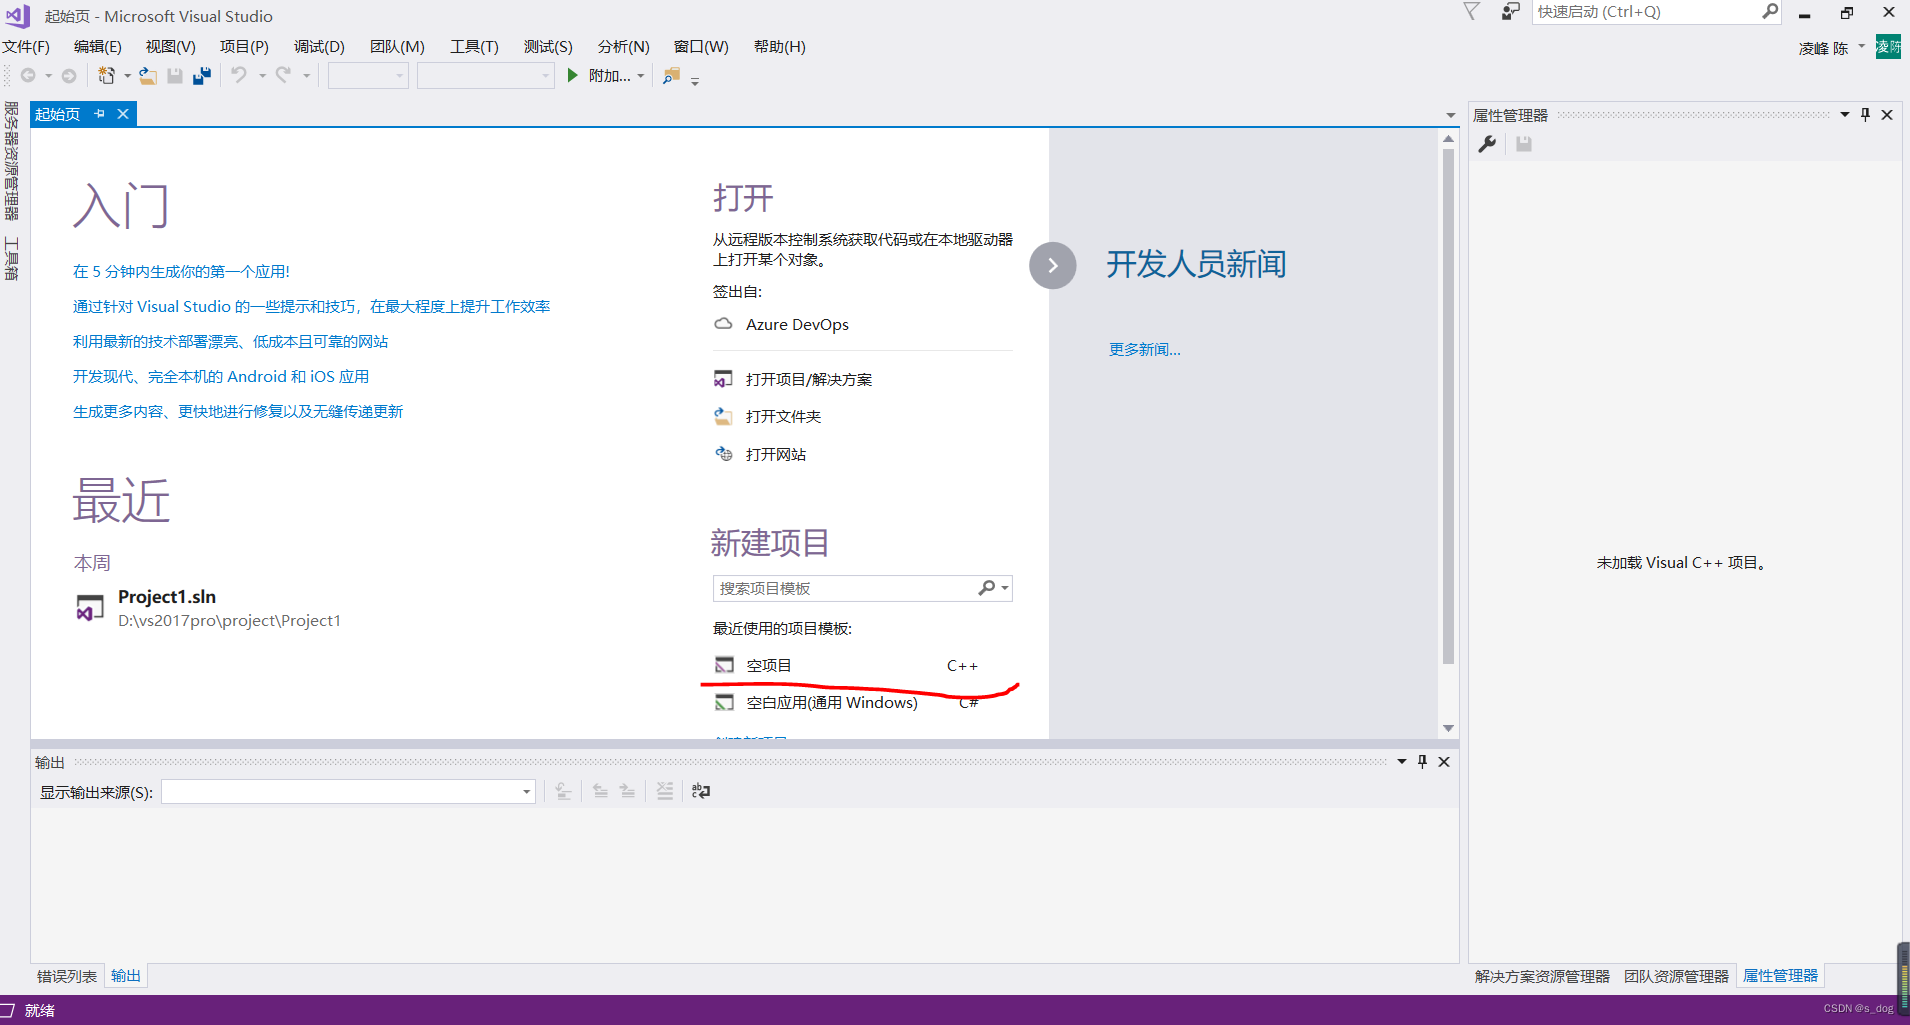Click the wrench icon in Property Manager
The width and height of the screenshot is (1910, 1025).
pos(1488,144)
